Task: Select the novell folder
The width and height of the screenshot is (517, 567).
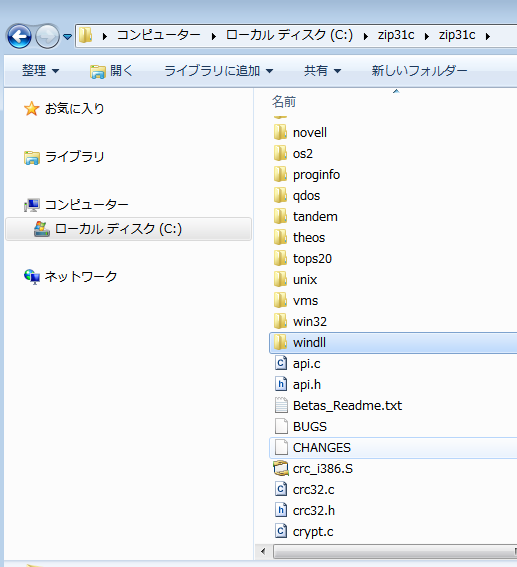Action: point(309,132)
